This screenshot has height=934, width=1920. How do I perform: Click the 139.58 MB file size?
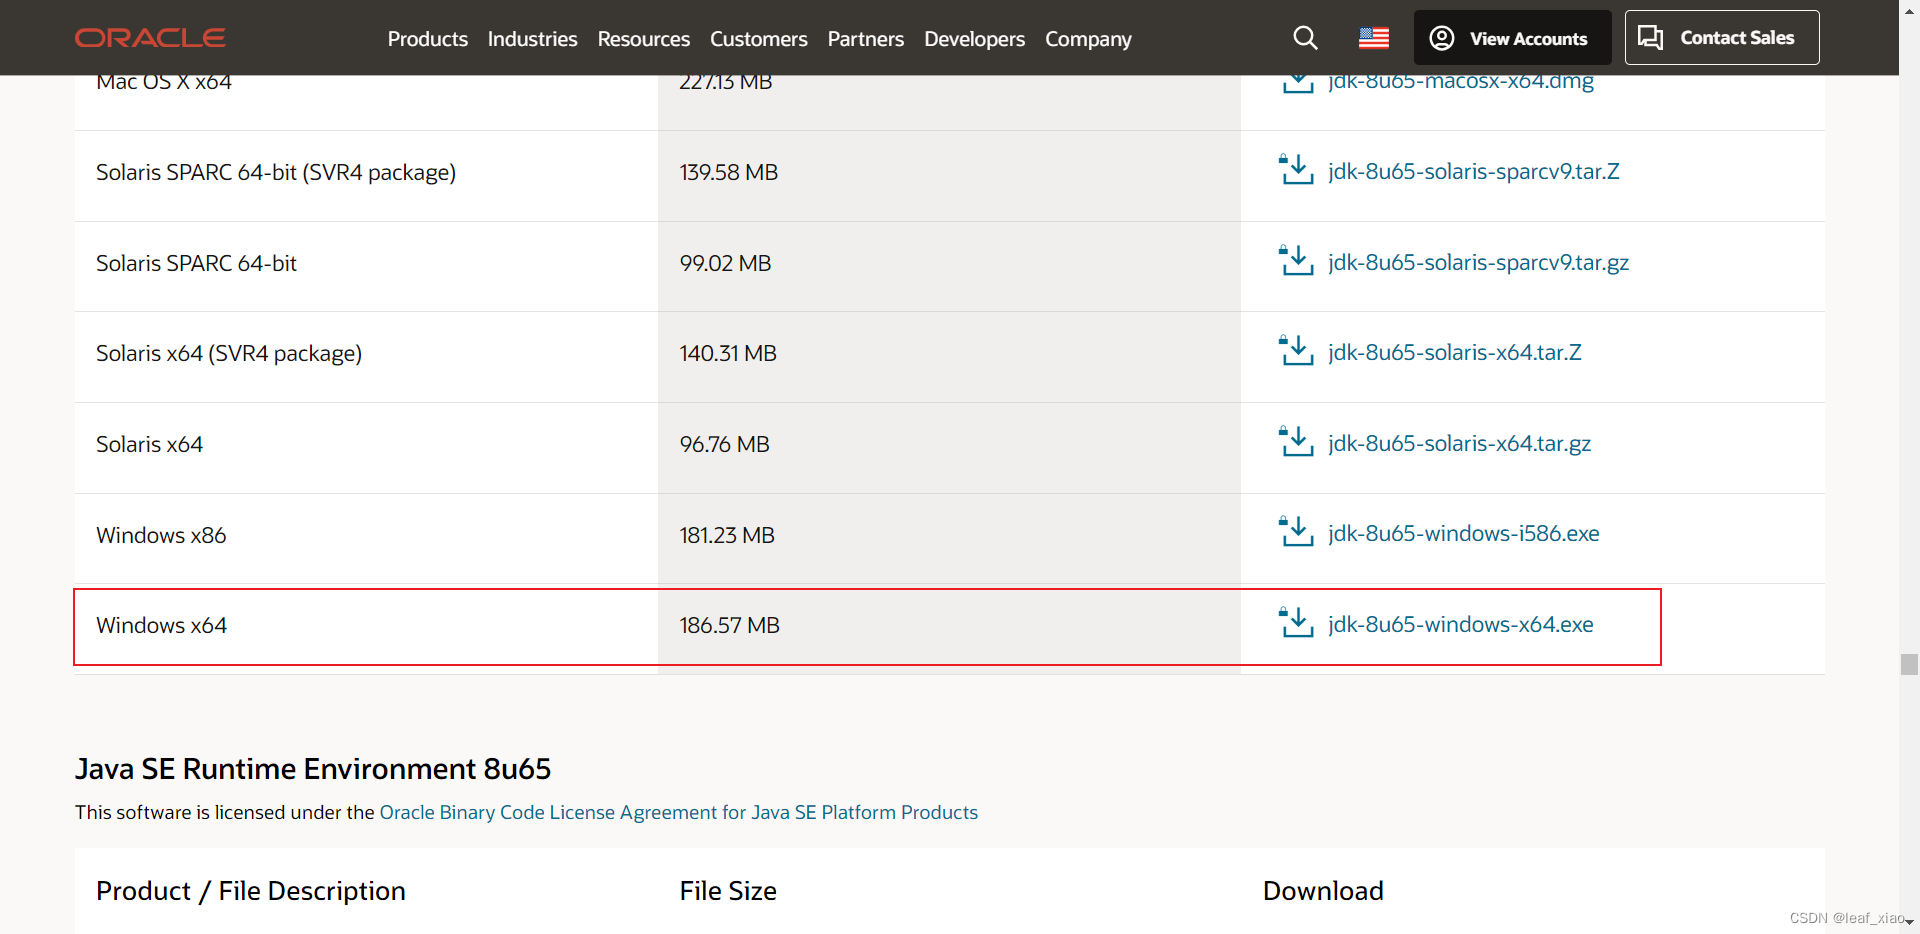click(728, 172)
